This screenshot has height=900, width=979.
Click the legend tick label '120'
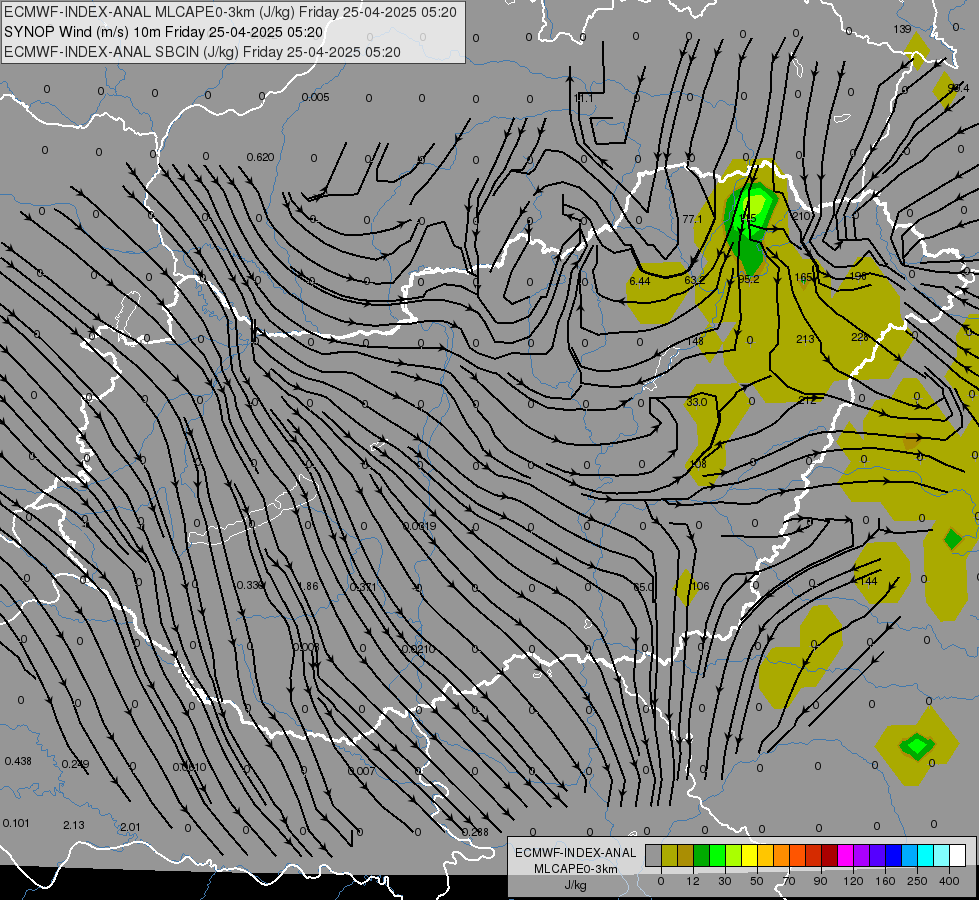[x=853, y=881]
